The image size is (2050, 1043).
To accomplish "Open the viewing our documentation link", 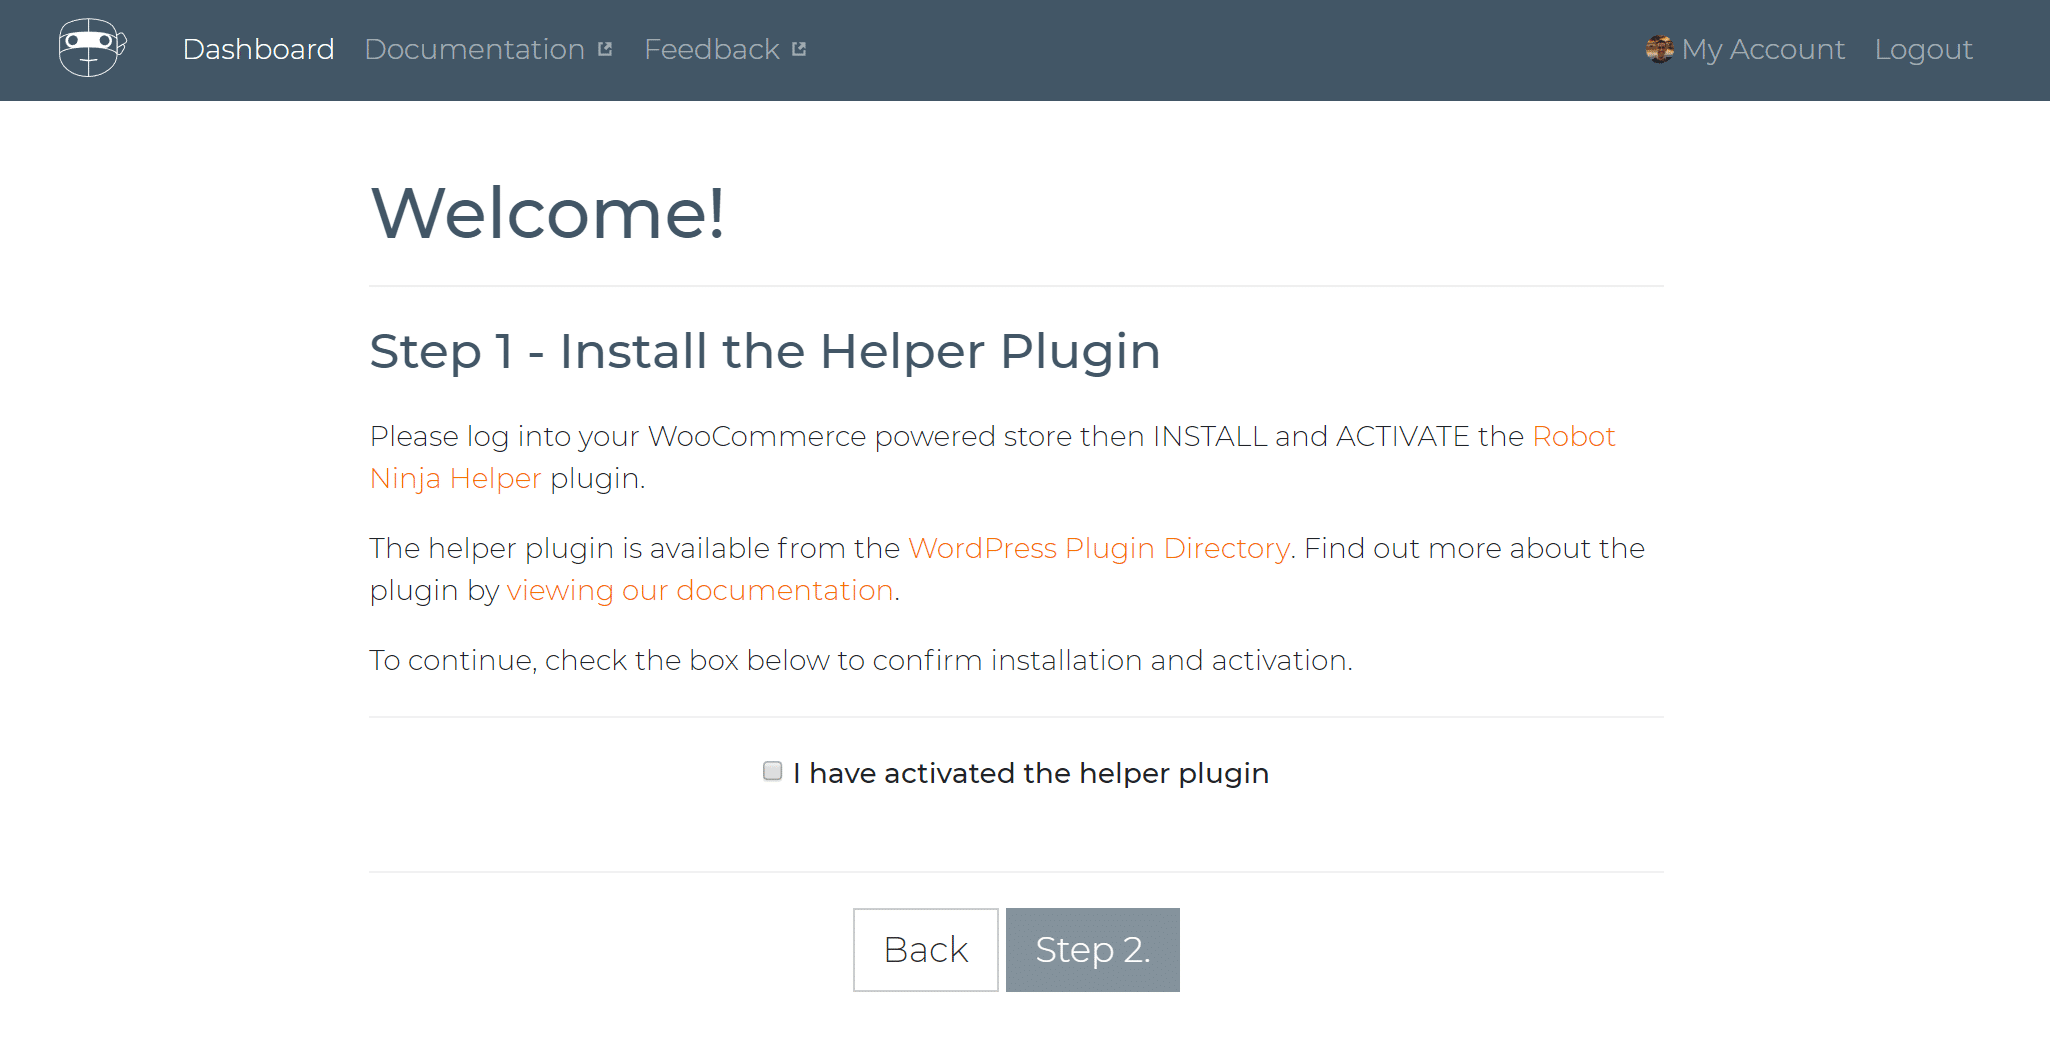I will point(700,590).
